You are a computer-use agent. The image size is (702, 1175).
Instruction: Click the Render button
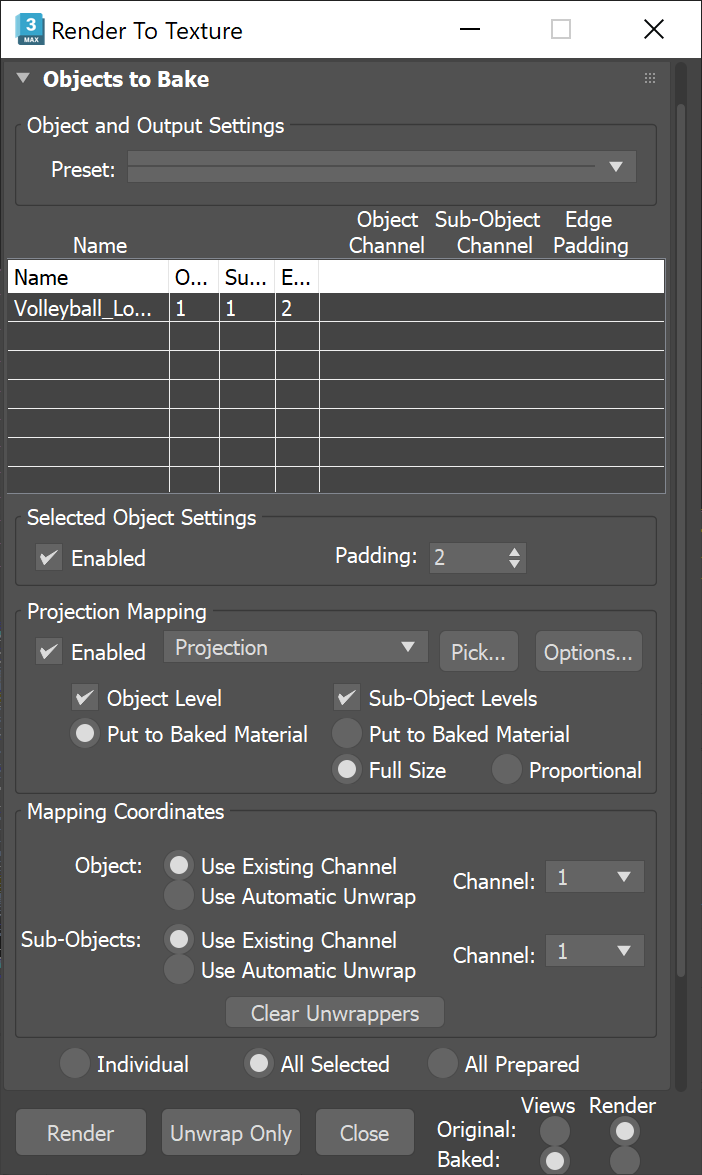pyautogui.click(x=80, y=1132)
